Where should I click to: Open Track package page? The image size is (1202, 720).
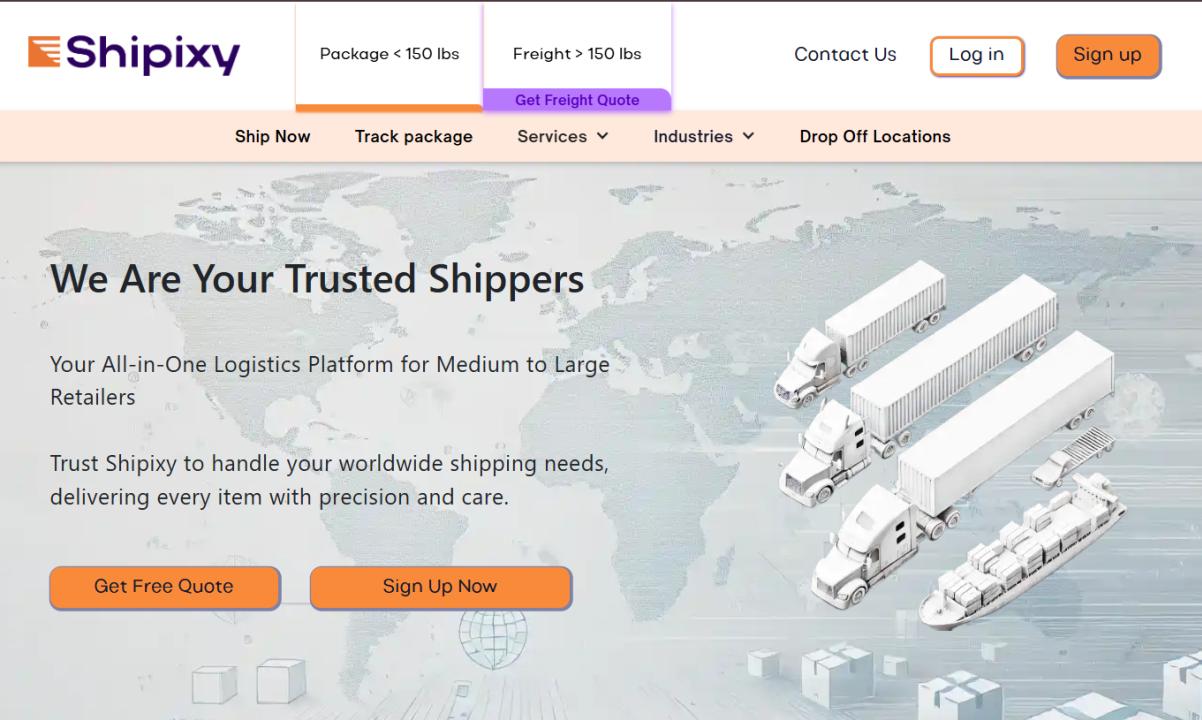pyautogui.click(x=414, y=137)
